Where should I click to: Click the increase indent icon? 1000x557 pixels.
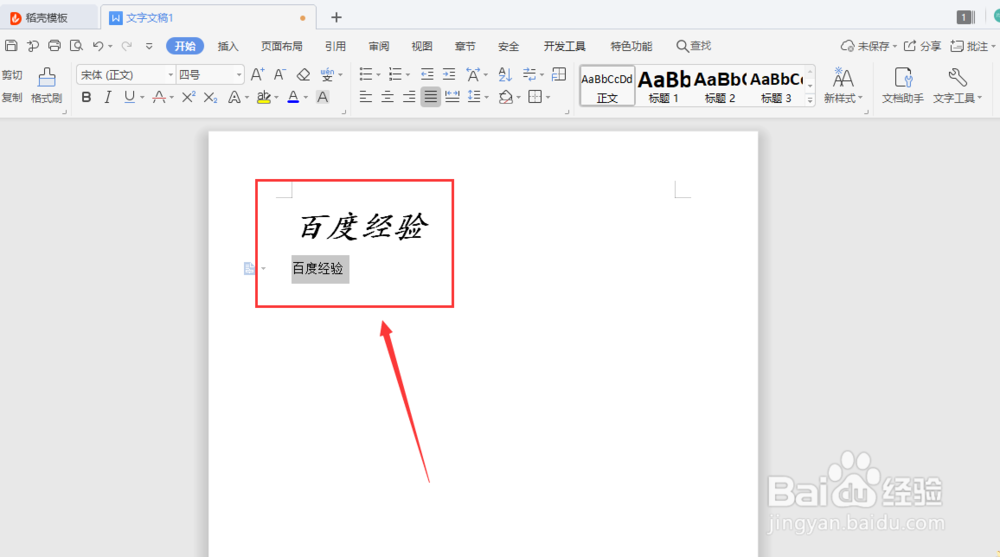(x=449, y=75)
